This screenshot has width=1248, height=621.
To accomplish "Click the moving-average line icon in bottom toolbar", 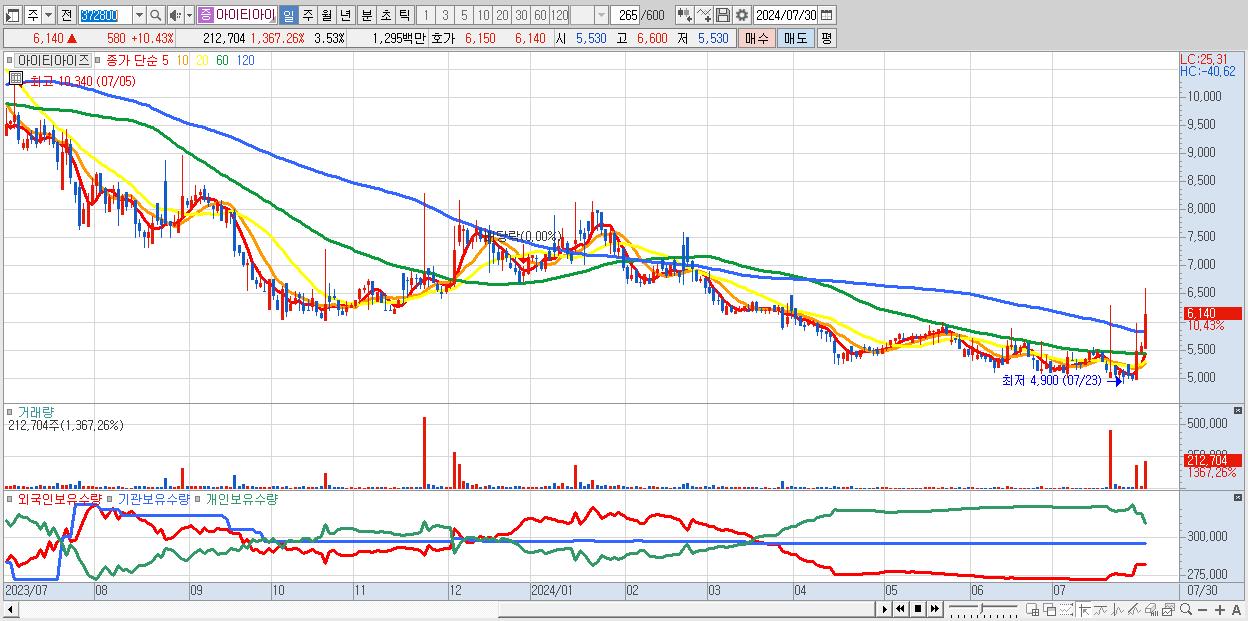I will [x=1101, y=609].
